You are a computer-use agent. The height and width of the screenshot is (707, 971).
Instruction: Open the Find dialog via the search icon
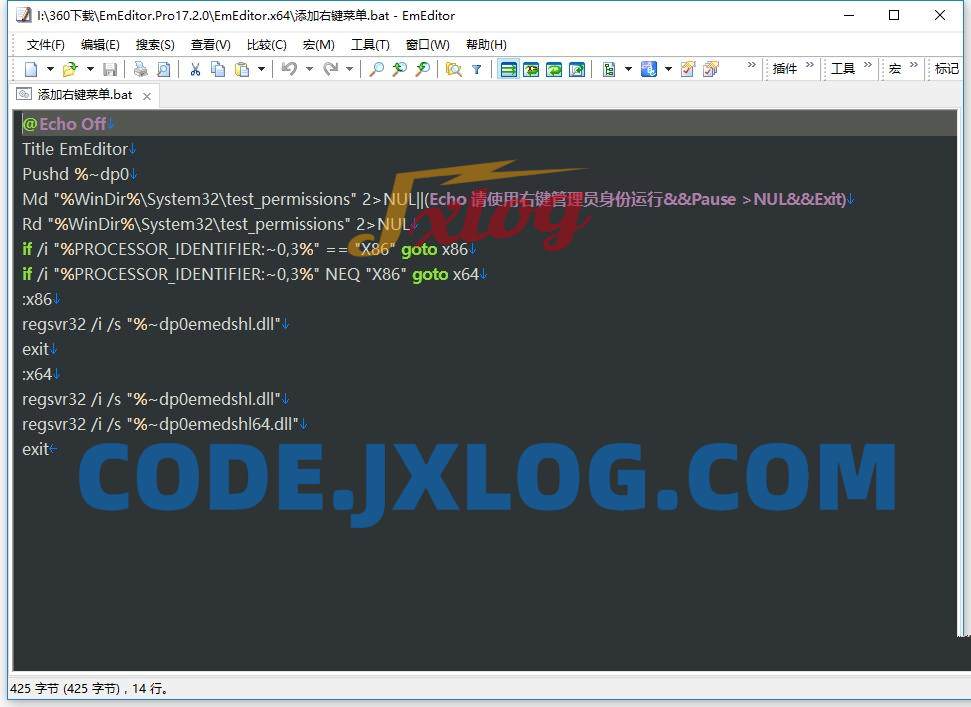(x=377, y=68)
